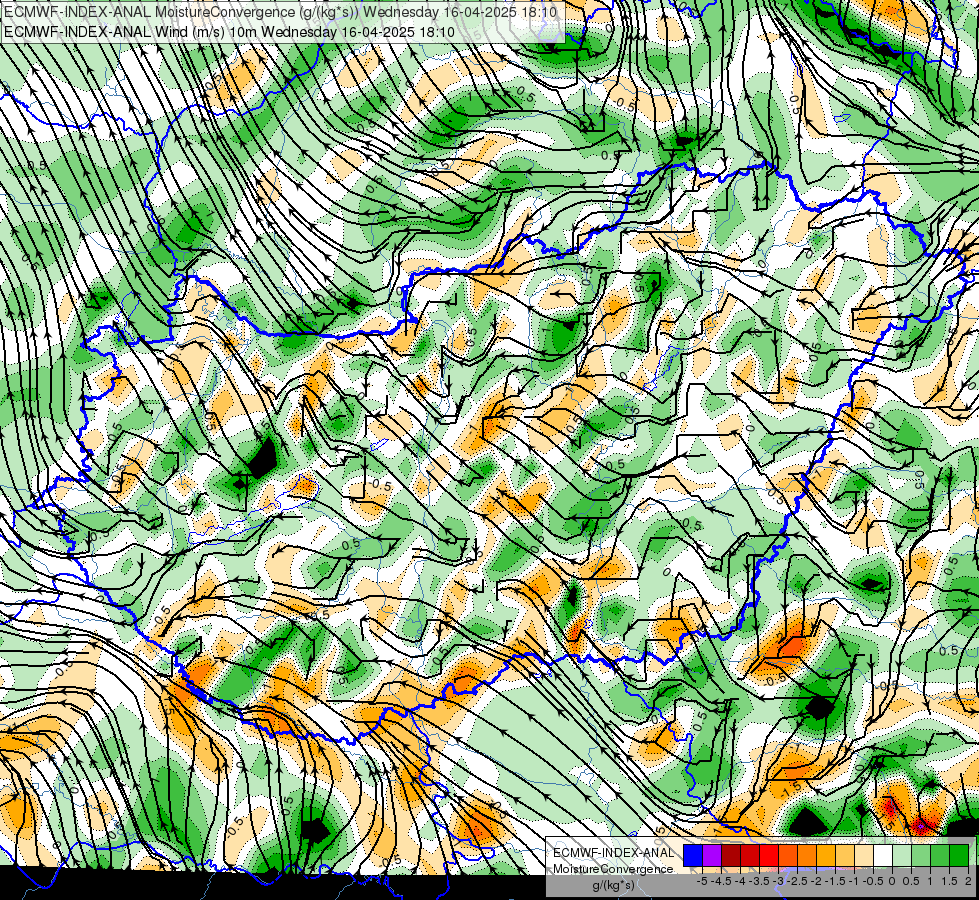Click the 0 tick label in legend
Screen dimensions: 979x900
(x=892, y=881)
